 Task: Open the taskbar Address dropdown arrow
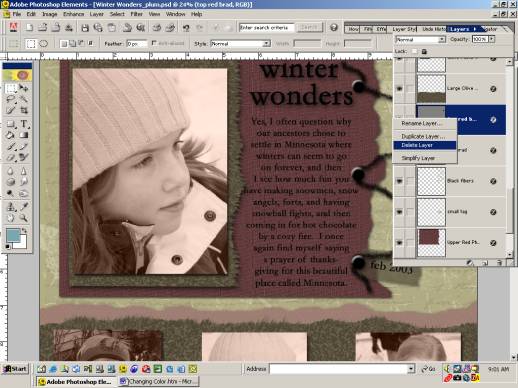tap(411, 369)
